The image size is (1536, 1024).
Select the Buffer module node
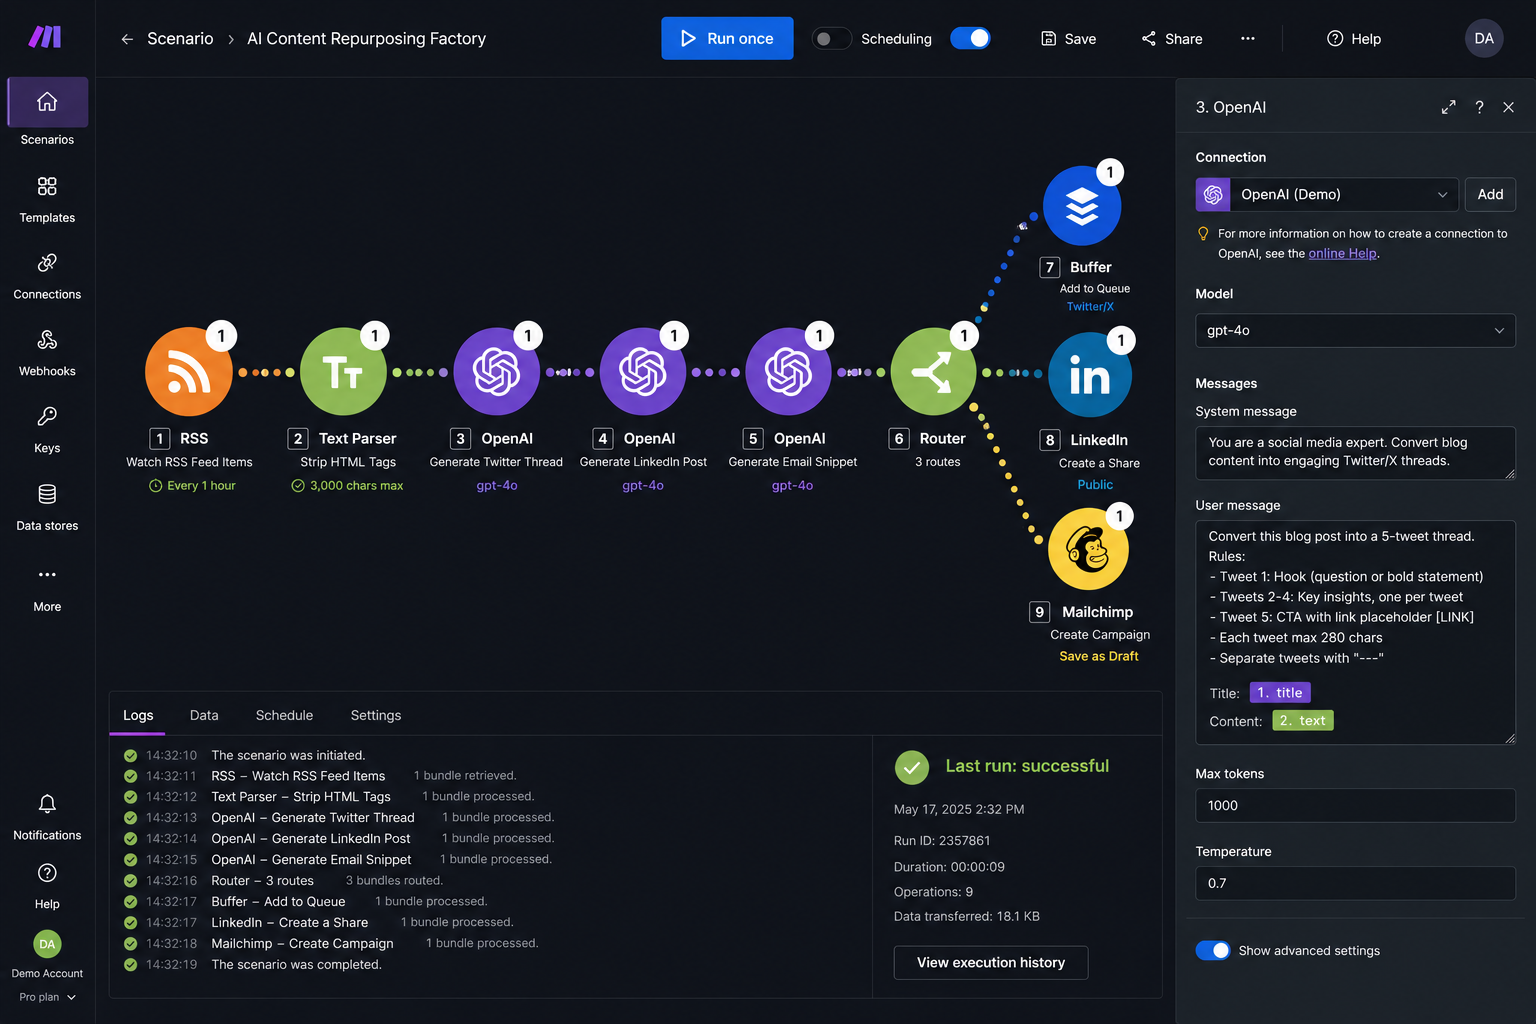(x=1082, y=206)
